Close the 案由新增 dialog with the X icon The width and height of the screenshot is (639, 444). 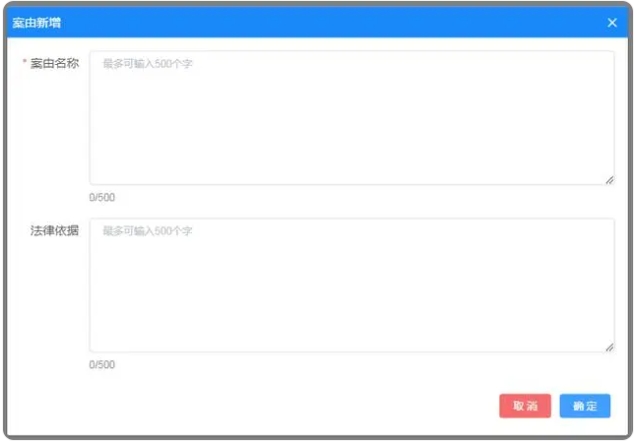612,23
